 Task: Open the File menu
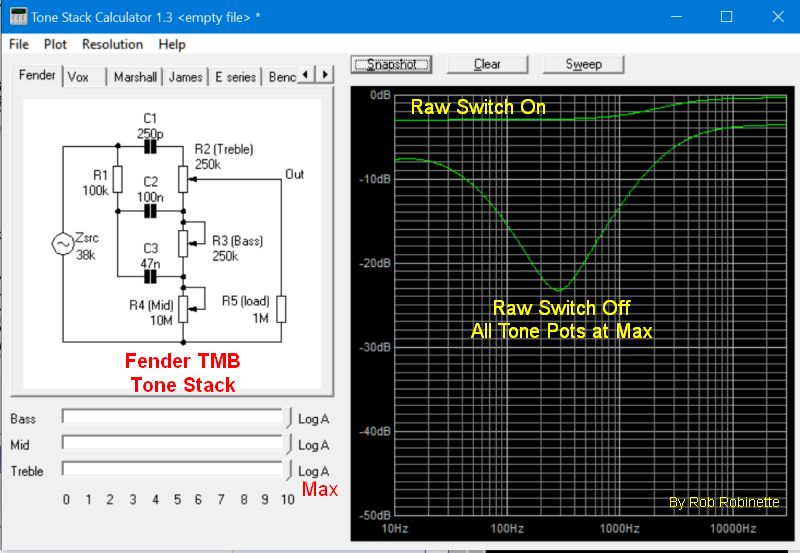tap(19, 44)
